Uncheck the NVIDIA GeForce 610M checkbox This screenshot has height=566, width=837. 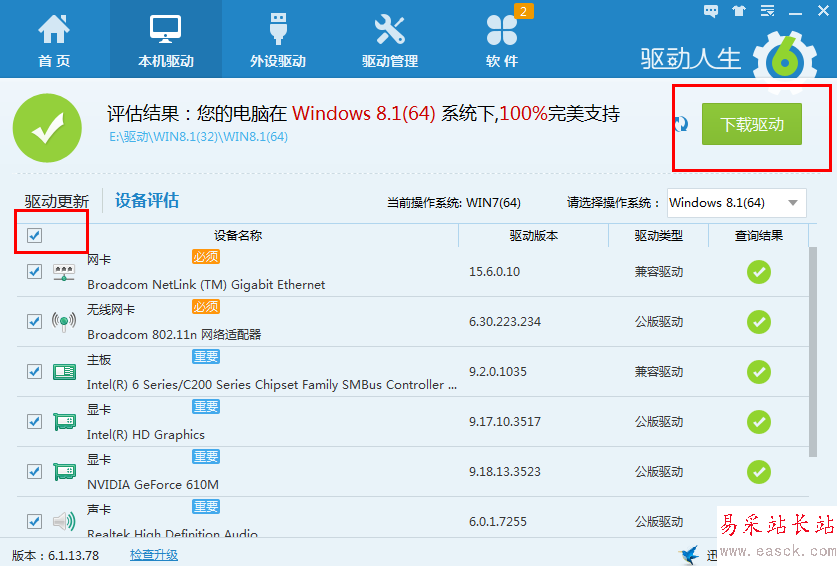point(35,472)
